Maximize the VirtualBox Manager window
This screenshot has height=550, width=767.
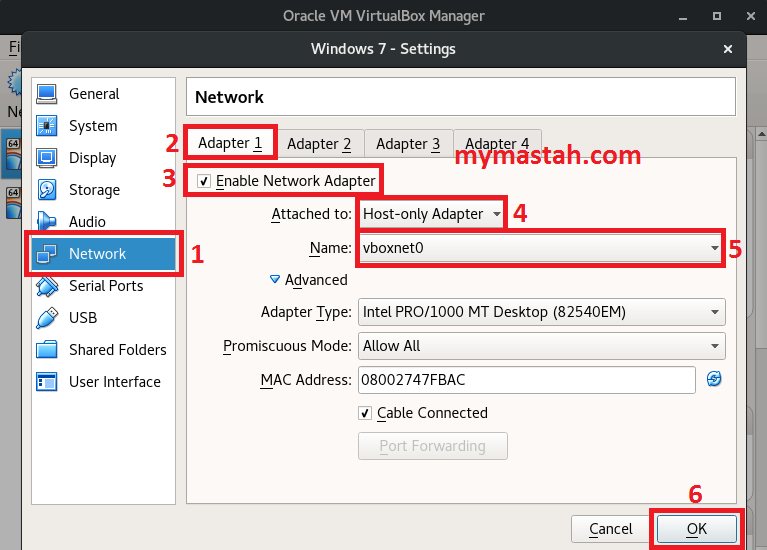pyautogui.click(x=717, y=16)
